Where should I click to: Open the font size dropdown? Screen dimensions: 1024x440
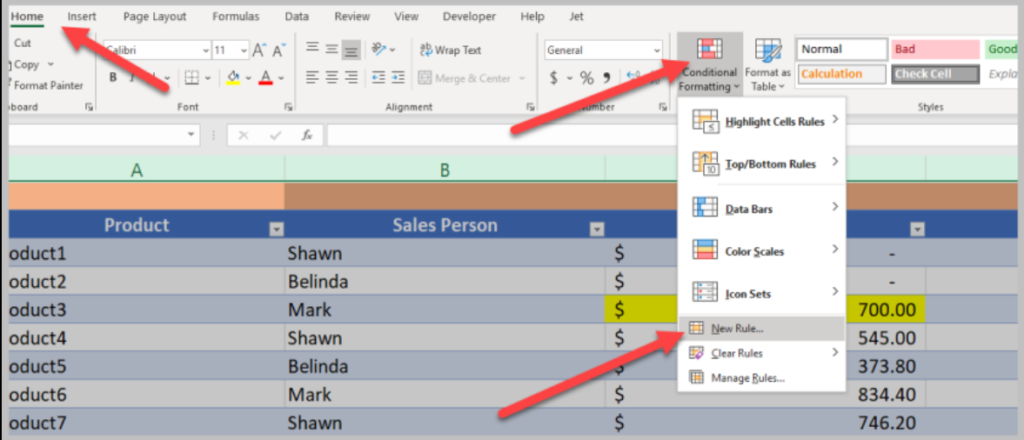243,50
